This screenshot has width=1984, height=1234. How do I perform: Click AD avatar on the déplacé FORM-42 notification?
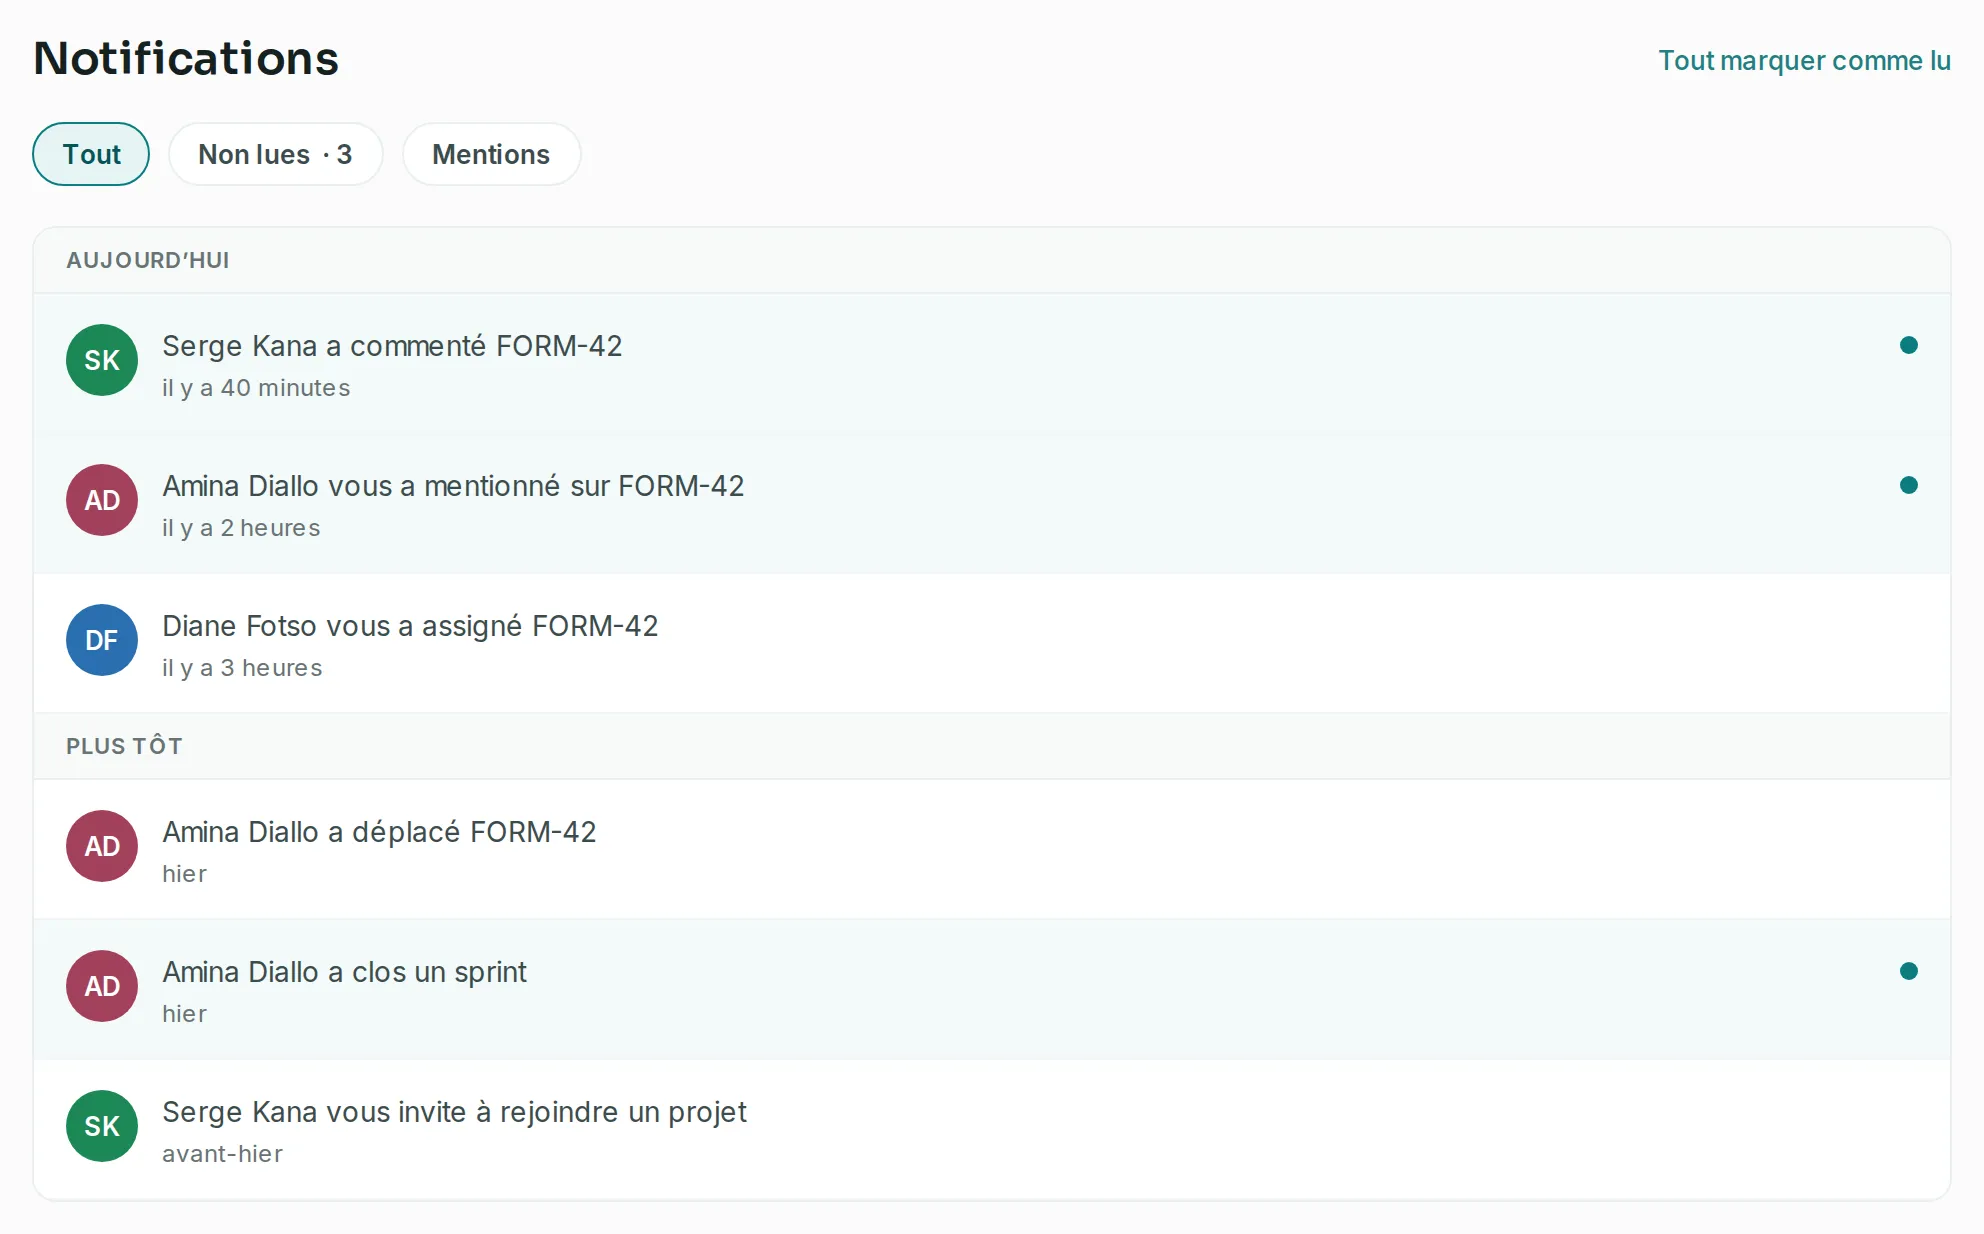102,846
